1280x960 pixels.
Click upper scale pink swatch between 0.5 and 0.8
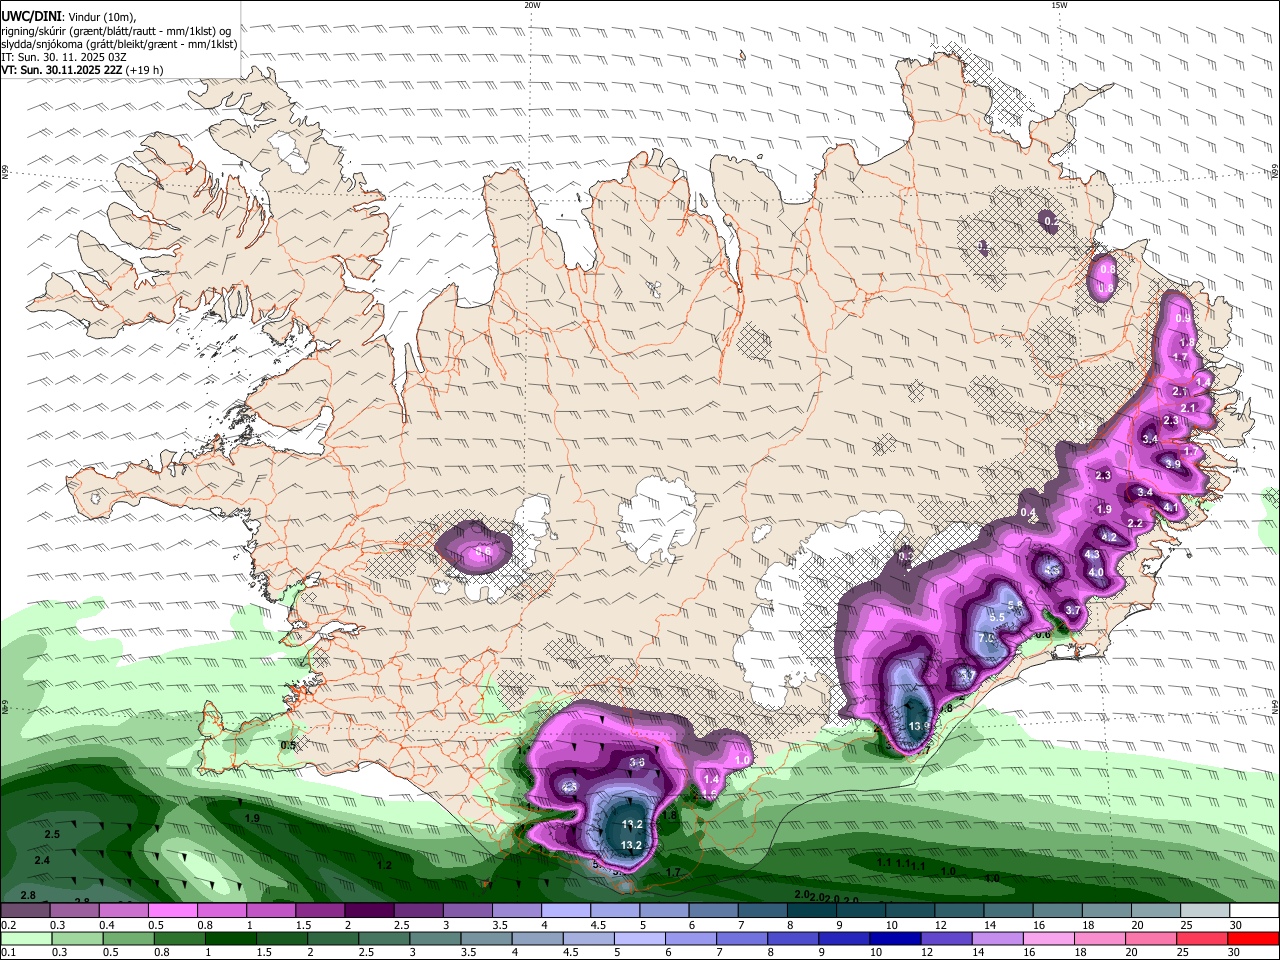tap(172, 911)
